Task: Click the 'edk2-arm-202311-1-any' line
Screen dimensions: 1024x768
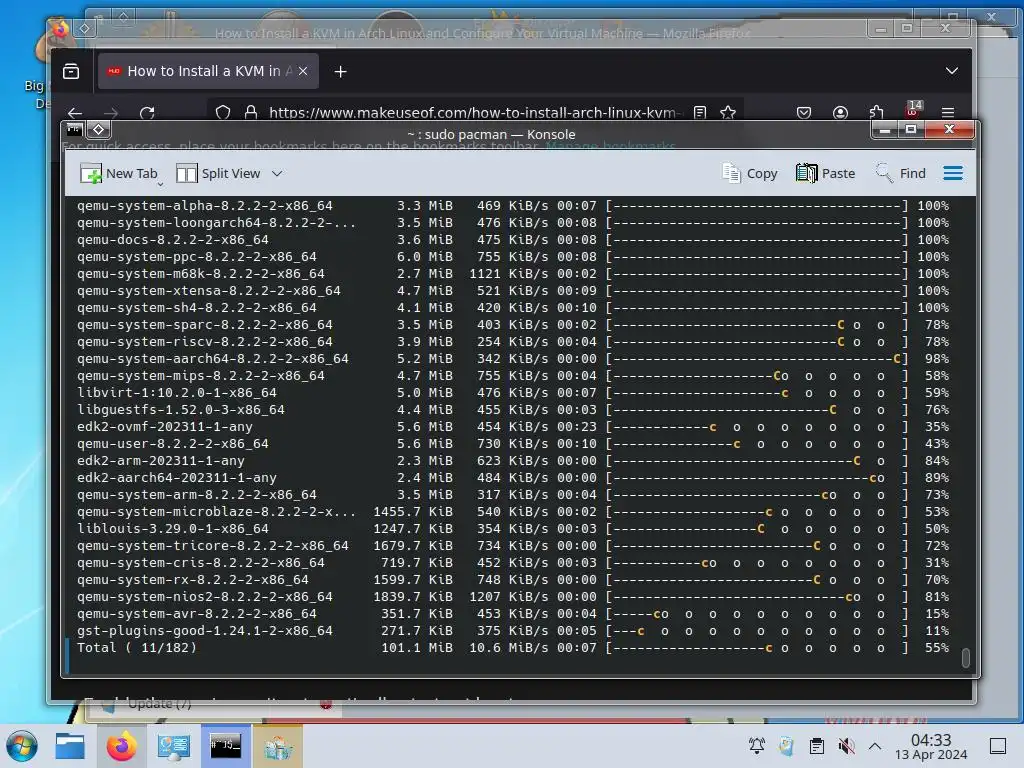Action: [161, 461]
